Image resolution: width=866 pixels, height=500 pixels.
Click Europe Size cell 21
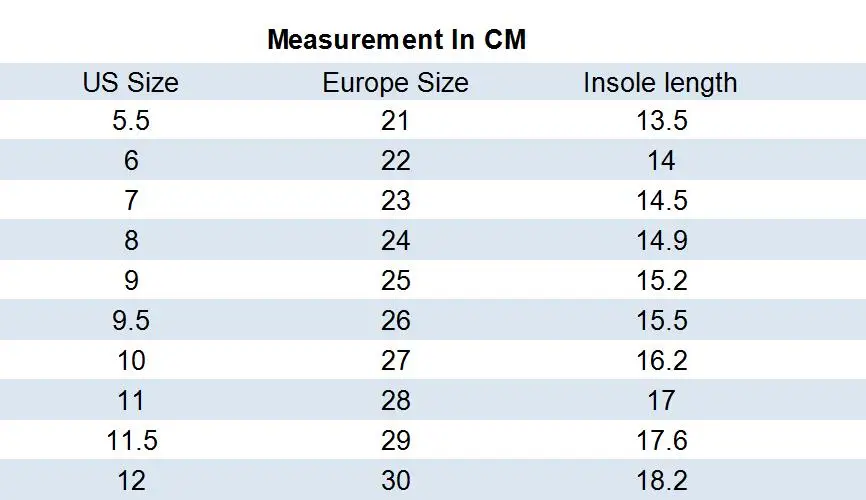[x=395, y=121]
